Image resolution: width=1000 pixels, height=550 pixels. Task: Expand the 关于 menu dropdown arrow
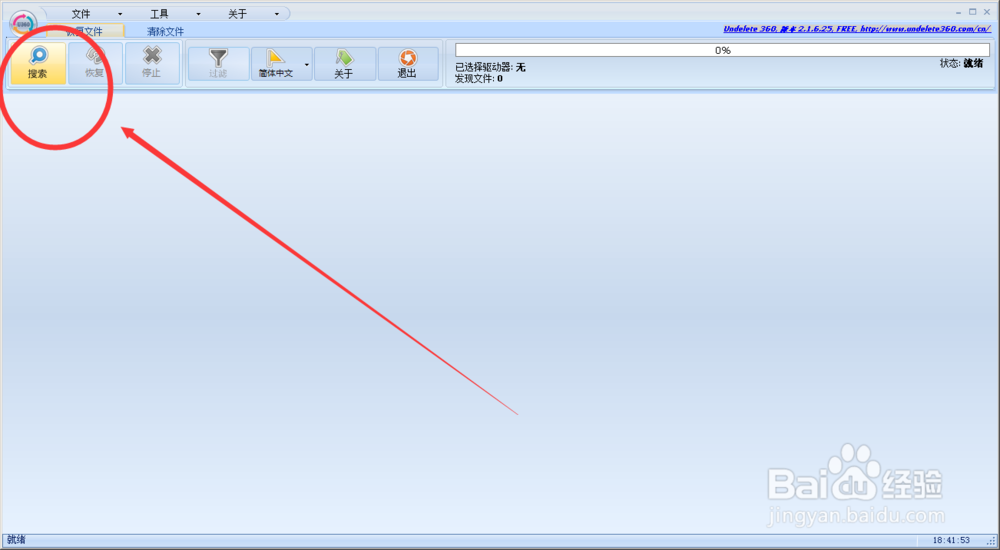click(x=277, y=14)
